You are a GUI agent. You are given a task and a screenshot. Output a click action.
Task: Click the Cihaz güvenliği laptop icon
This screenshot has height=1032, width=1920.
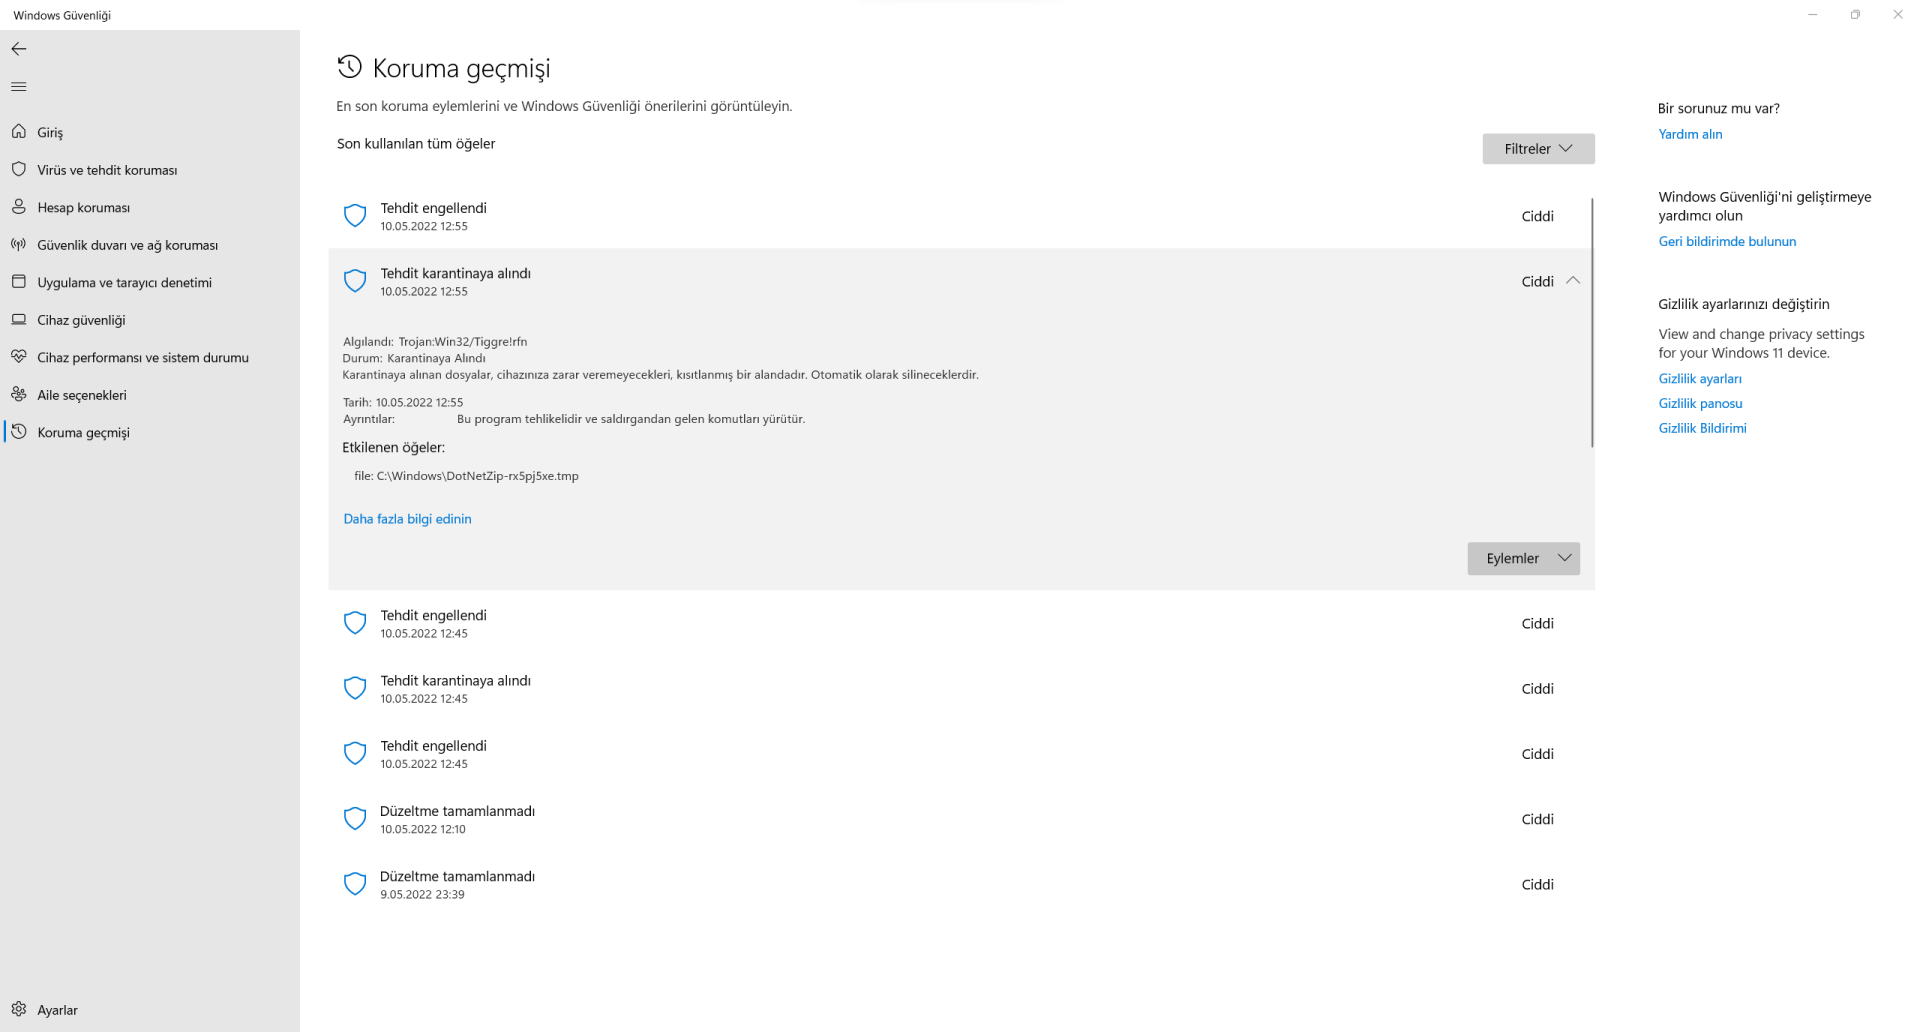tap(19, 320)
